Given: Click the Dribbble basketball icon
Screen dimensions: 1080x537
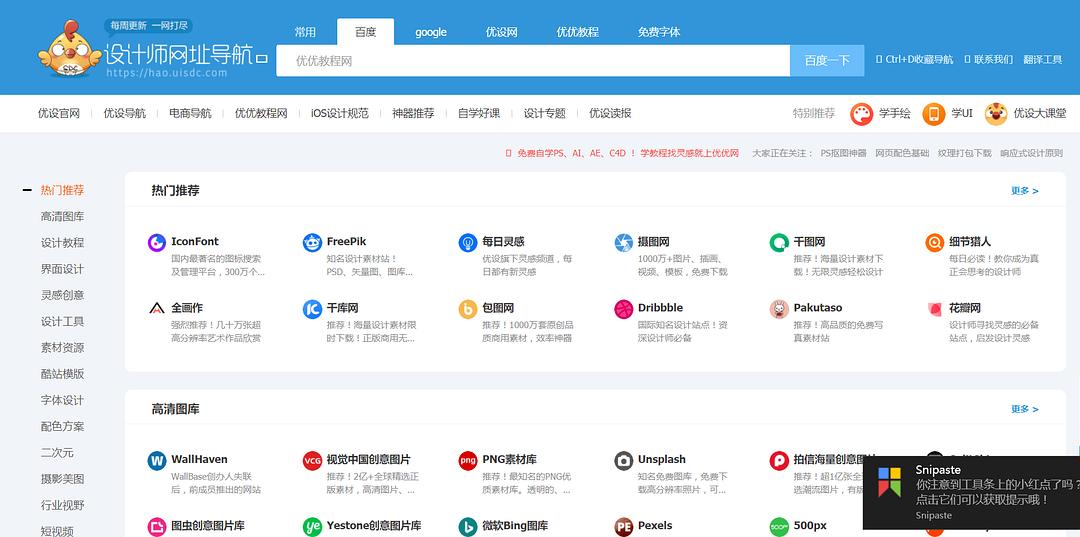Looking at the screenshot, I should [623, 308].
